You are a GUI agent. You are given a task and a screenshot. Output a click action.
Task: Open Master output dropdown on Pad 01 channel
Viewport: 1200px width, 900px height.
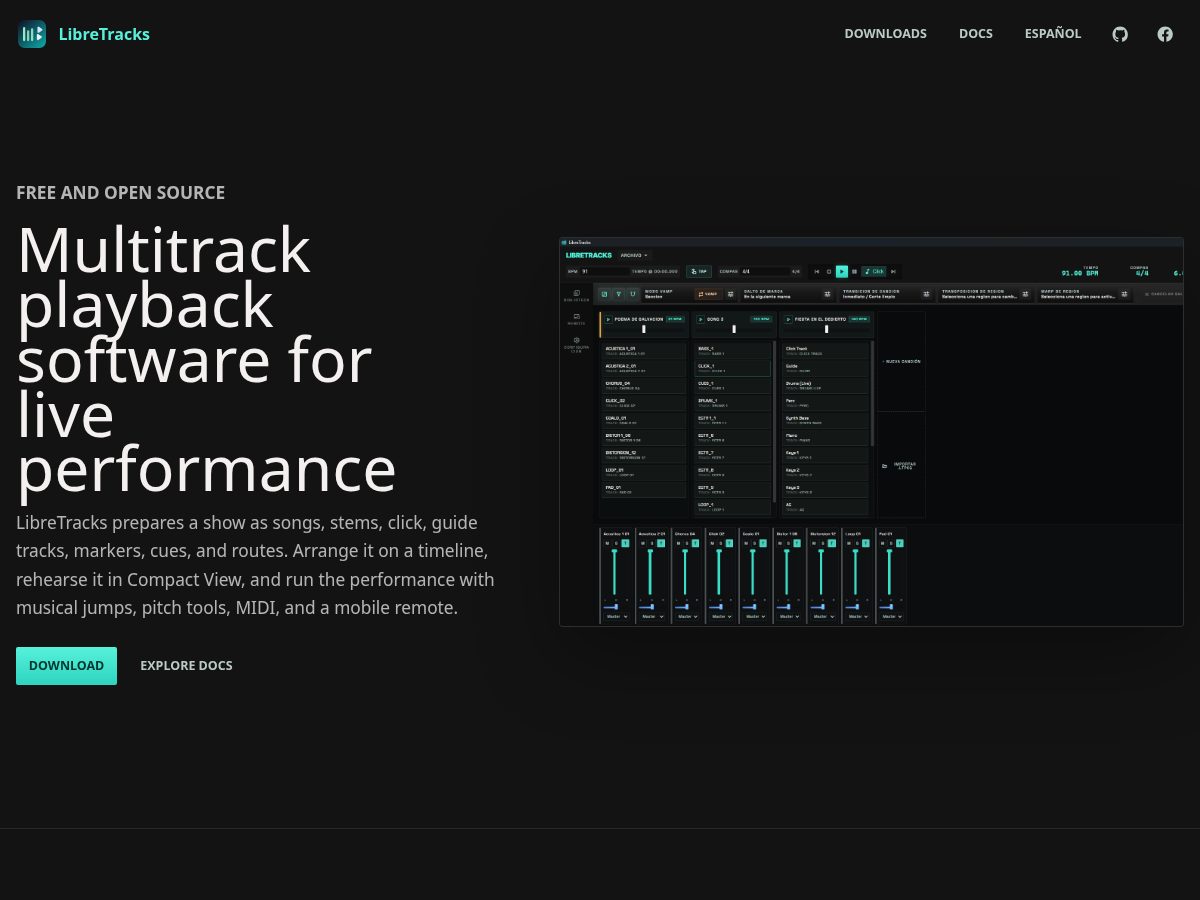point(891,617)
